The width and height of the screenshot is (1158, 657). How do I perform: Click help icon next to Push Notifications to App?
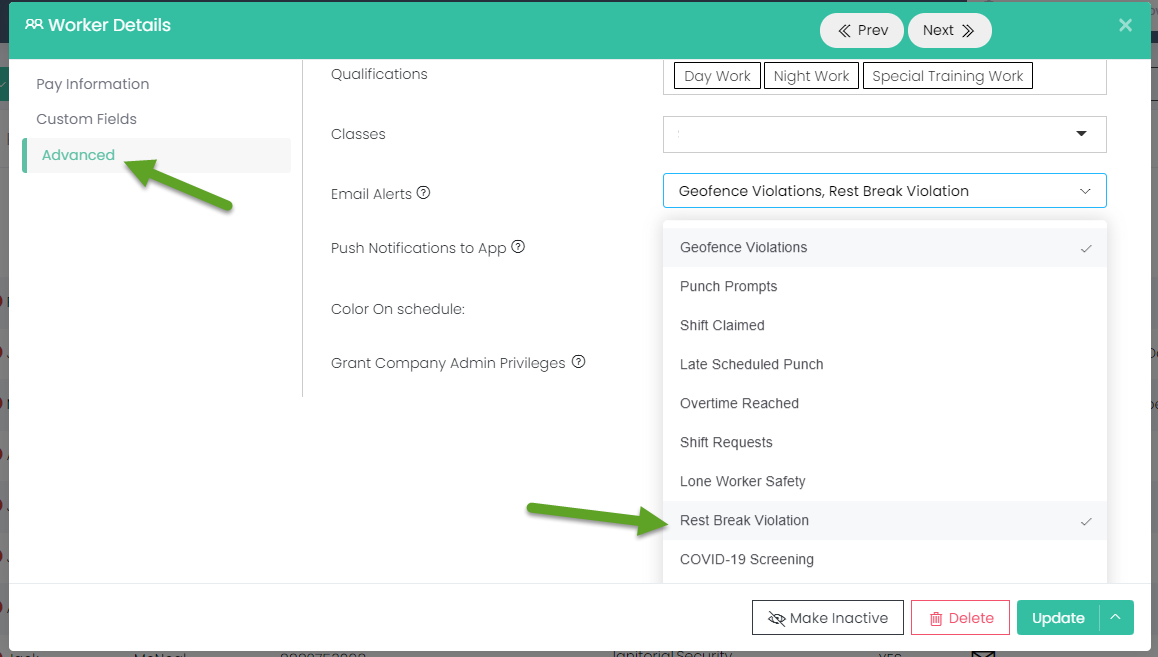pyautogui.click(x=518, y=247)
